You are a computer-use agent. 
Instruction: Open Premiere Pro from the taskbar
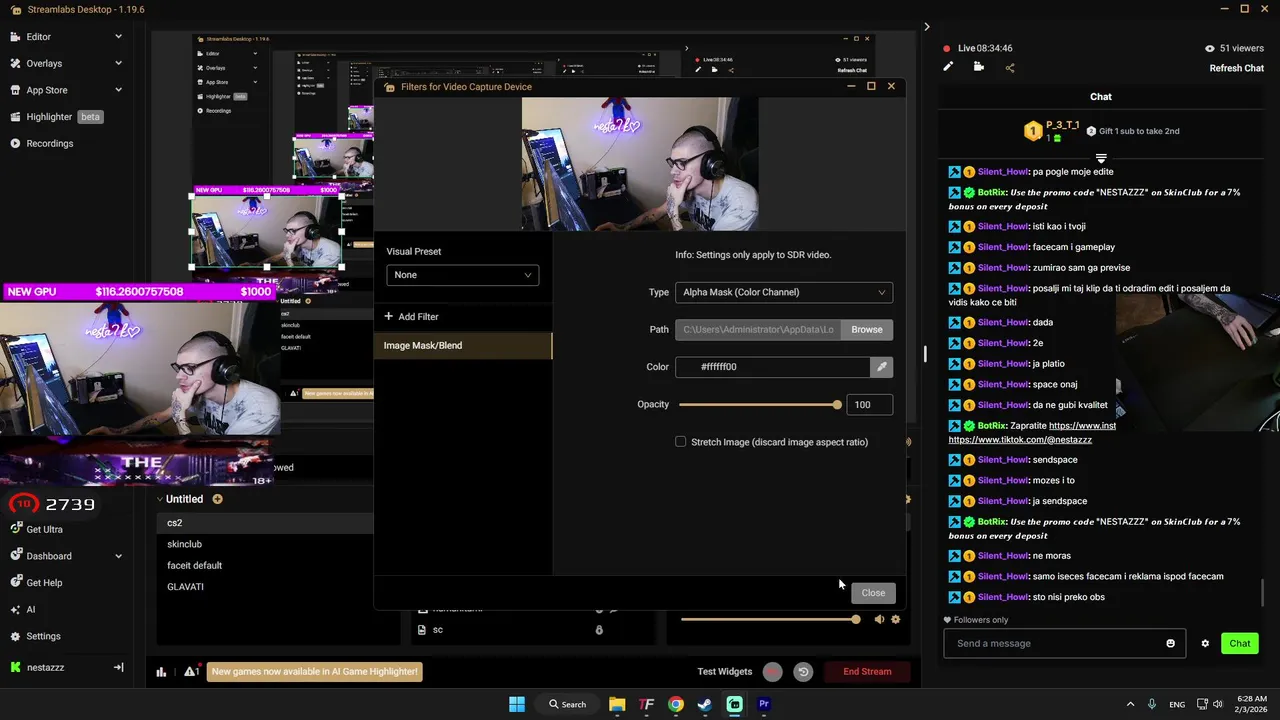764,704
